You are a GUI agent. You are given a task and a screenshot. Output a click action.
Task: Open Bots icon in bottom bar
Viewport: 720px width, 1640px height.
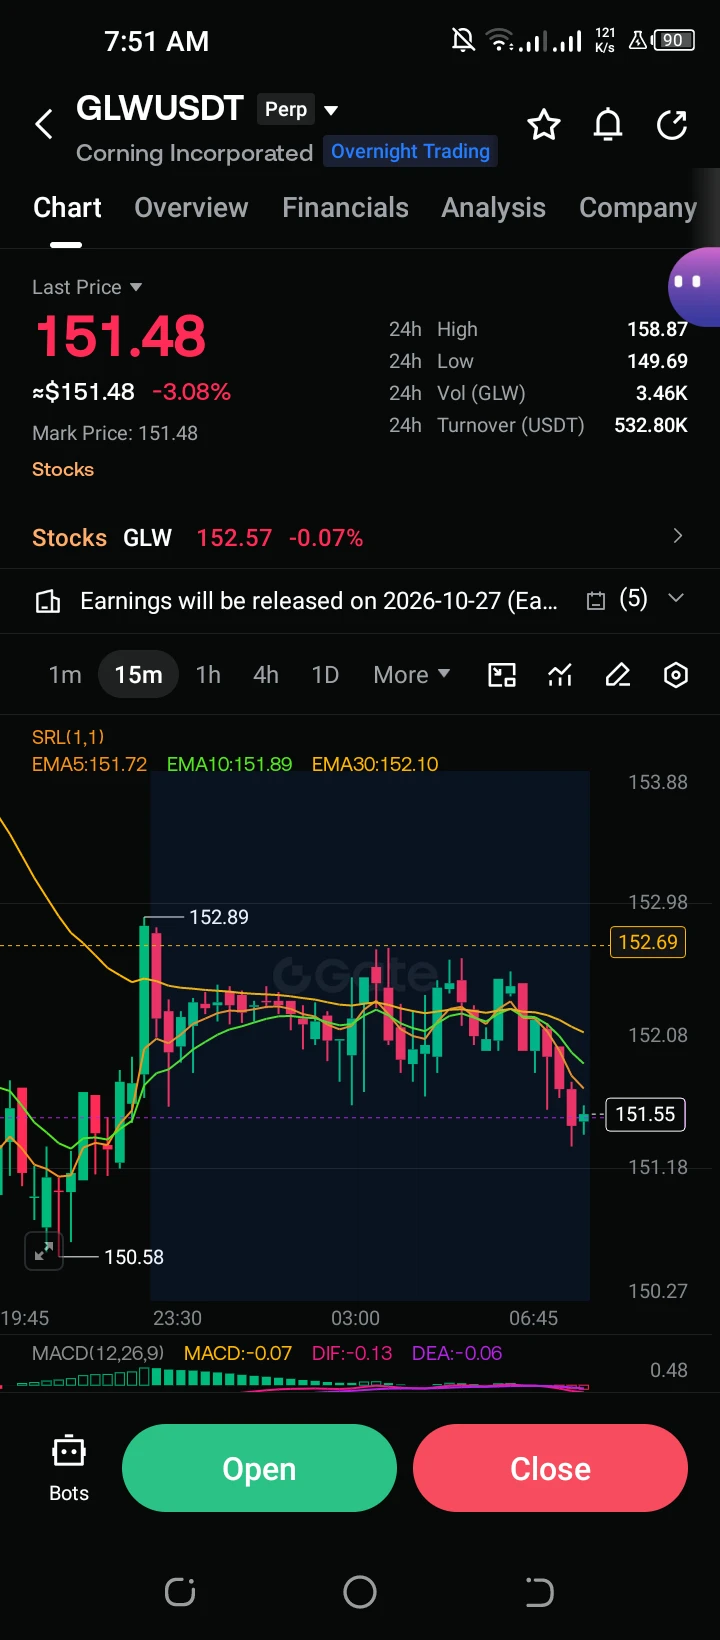point(69,1469)
